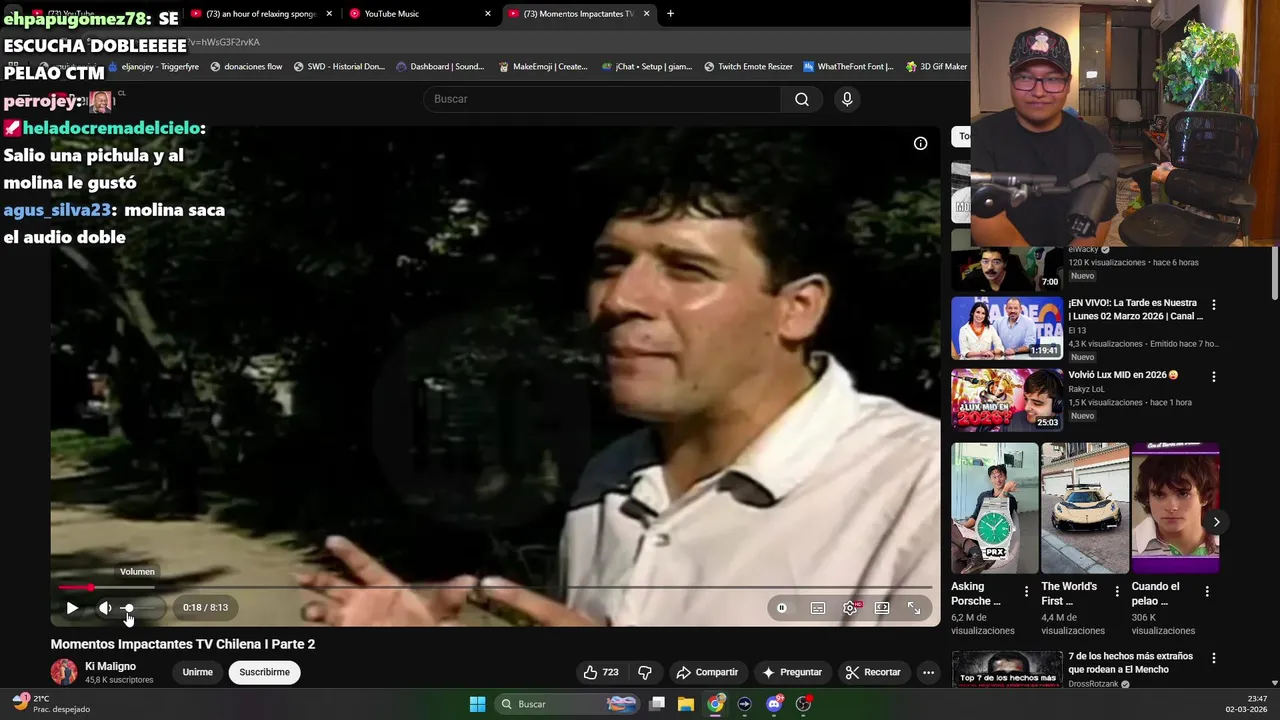Focus the YouTube Buscar search field

click(x=602, y=99)
